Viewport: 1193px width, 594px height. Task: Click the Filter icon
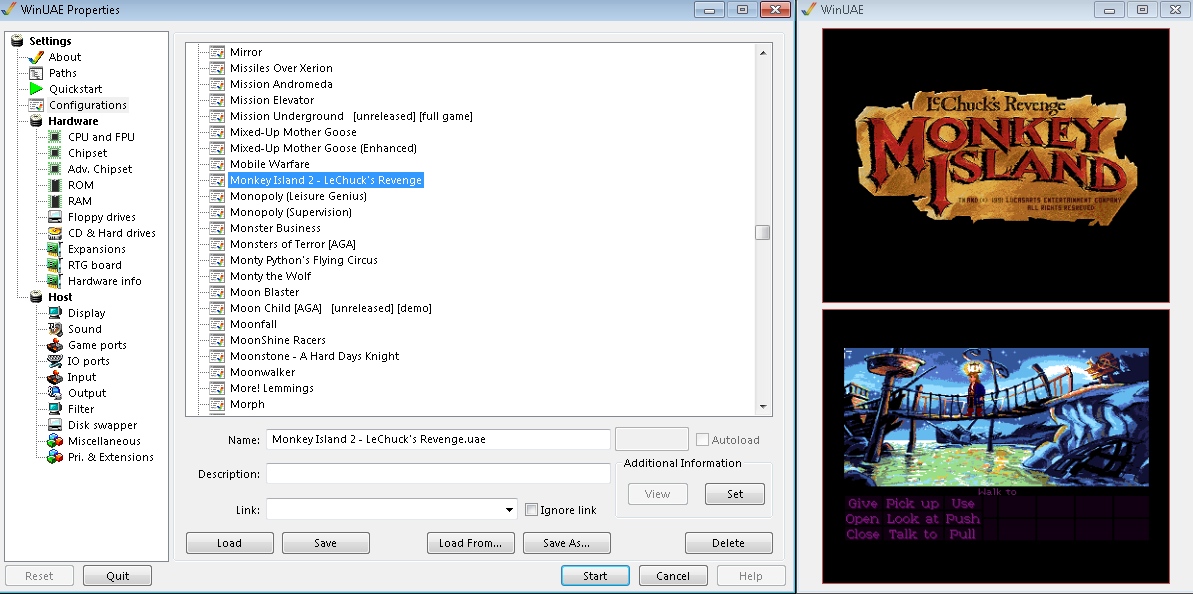coord(55,408)
